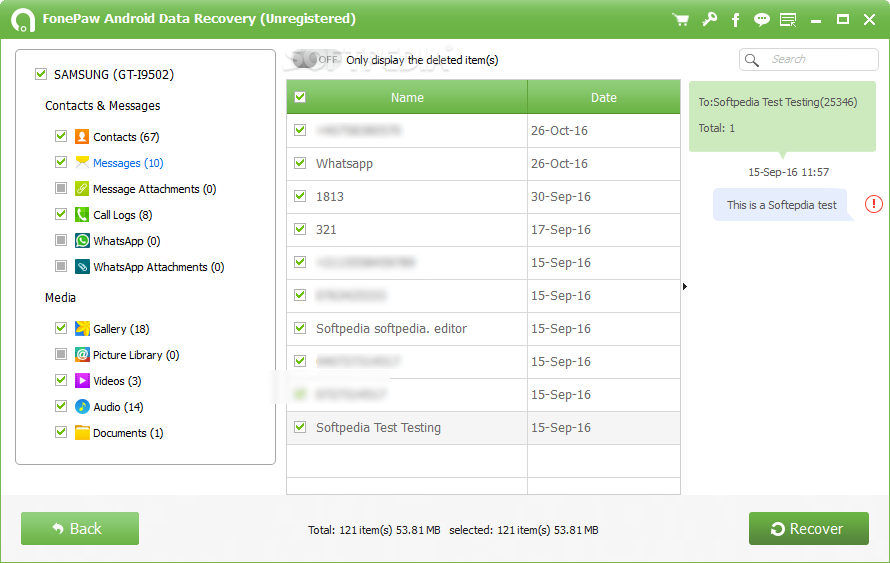This screenshot has height=563, width=890.
Task: Click the register key icon
Action: coord(709,20)
